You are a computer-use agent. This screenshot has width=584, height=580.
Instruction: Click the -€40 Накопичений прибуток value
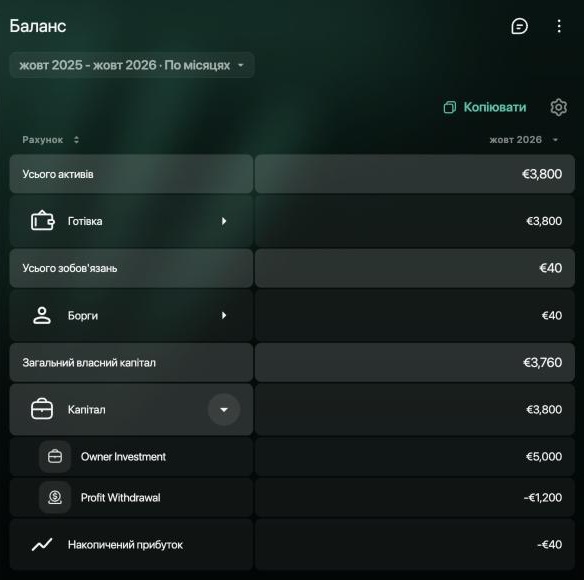(x=549, y=544)
